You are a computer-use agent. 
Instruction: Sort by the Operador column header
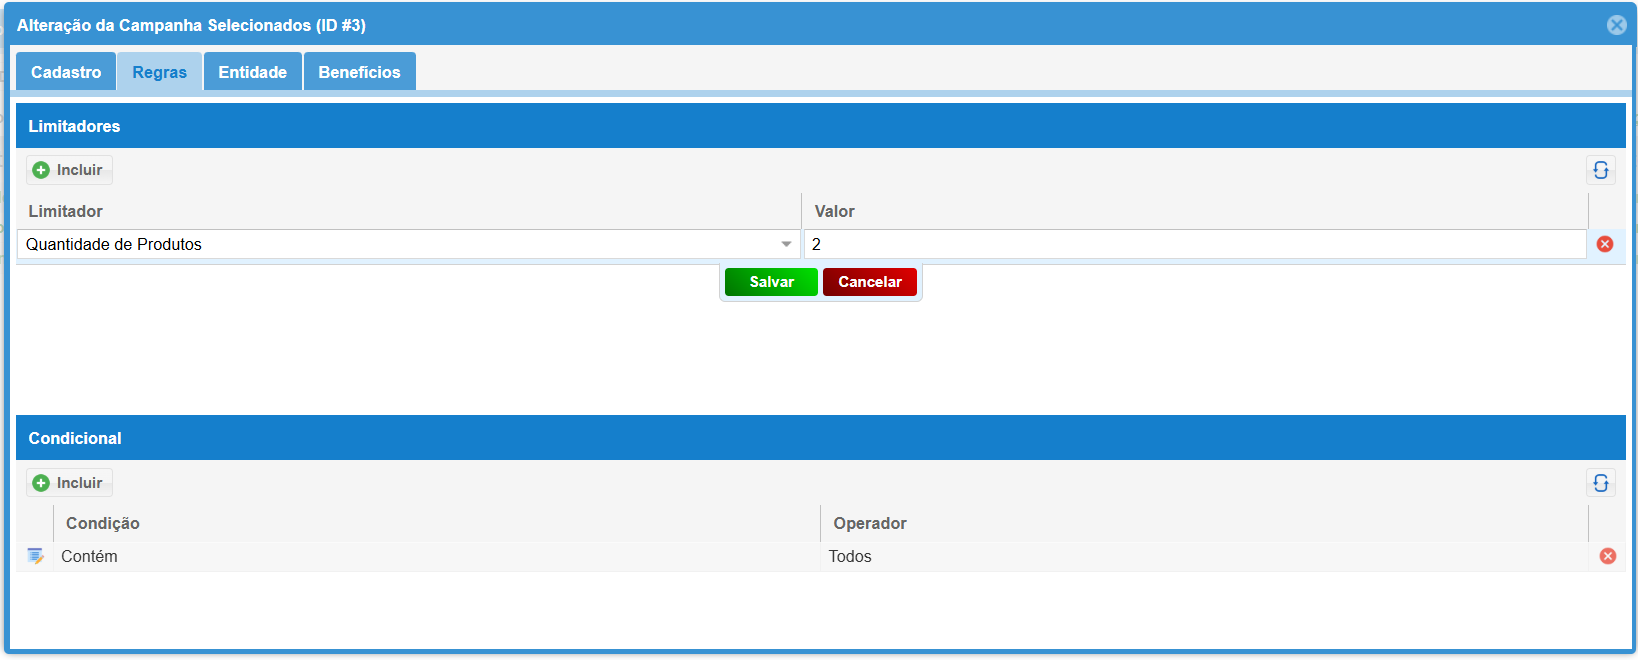(870, 523)
